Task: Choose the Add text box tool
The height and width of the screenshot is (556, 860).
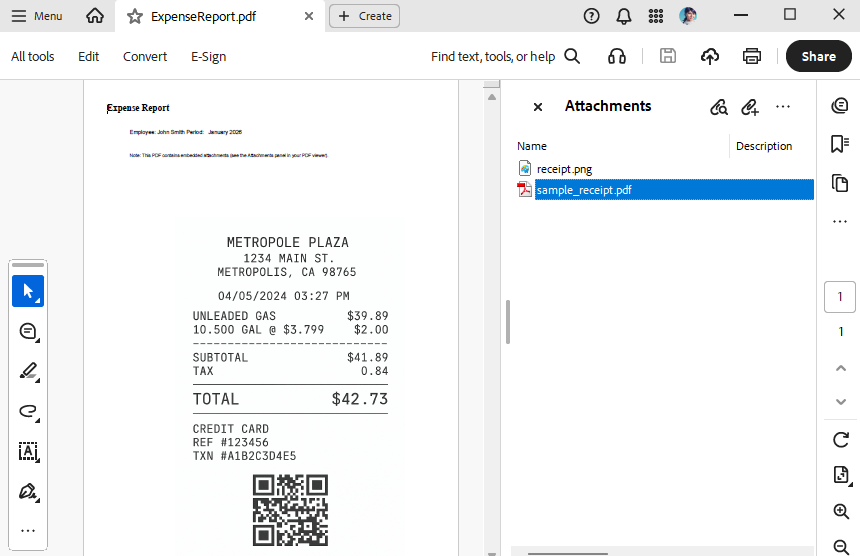Action: coord(28,452)
